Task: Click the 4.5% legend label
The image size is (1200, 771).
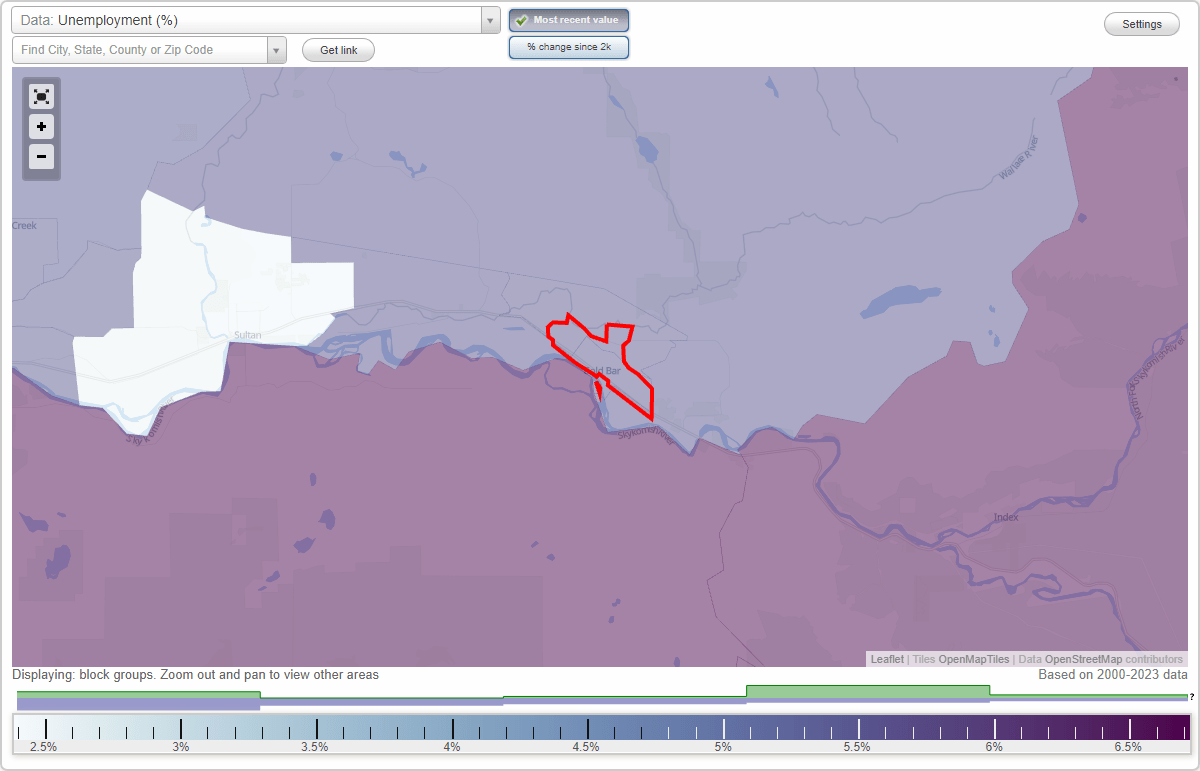Action: point(586,746)
